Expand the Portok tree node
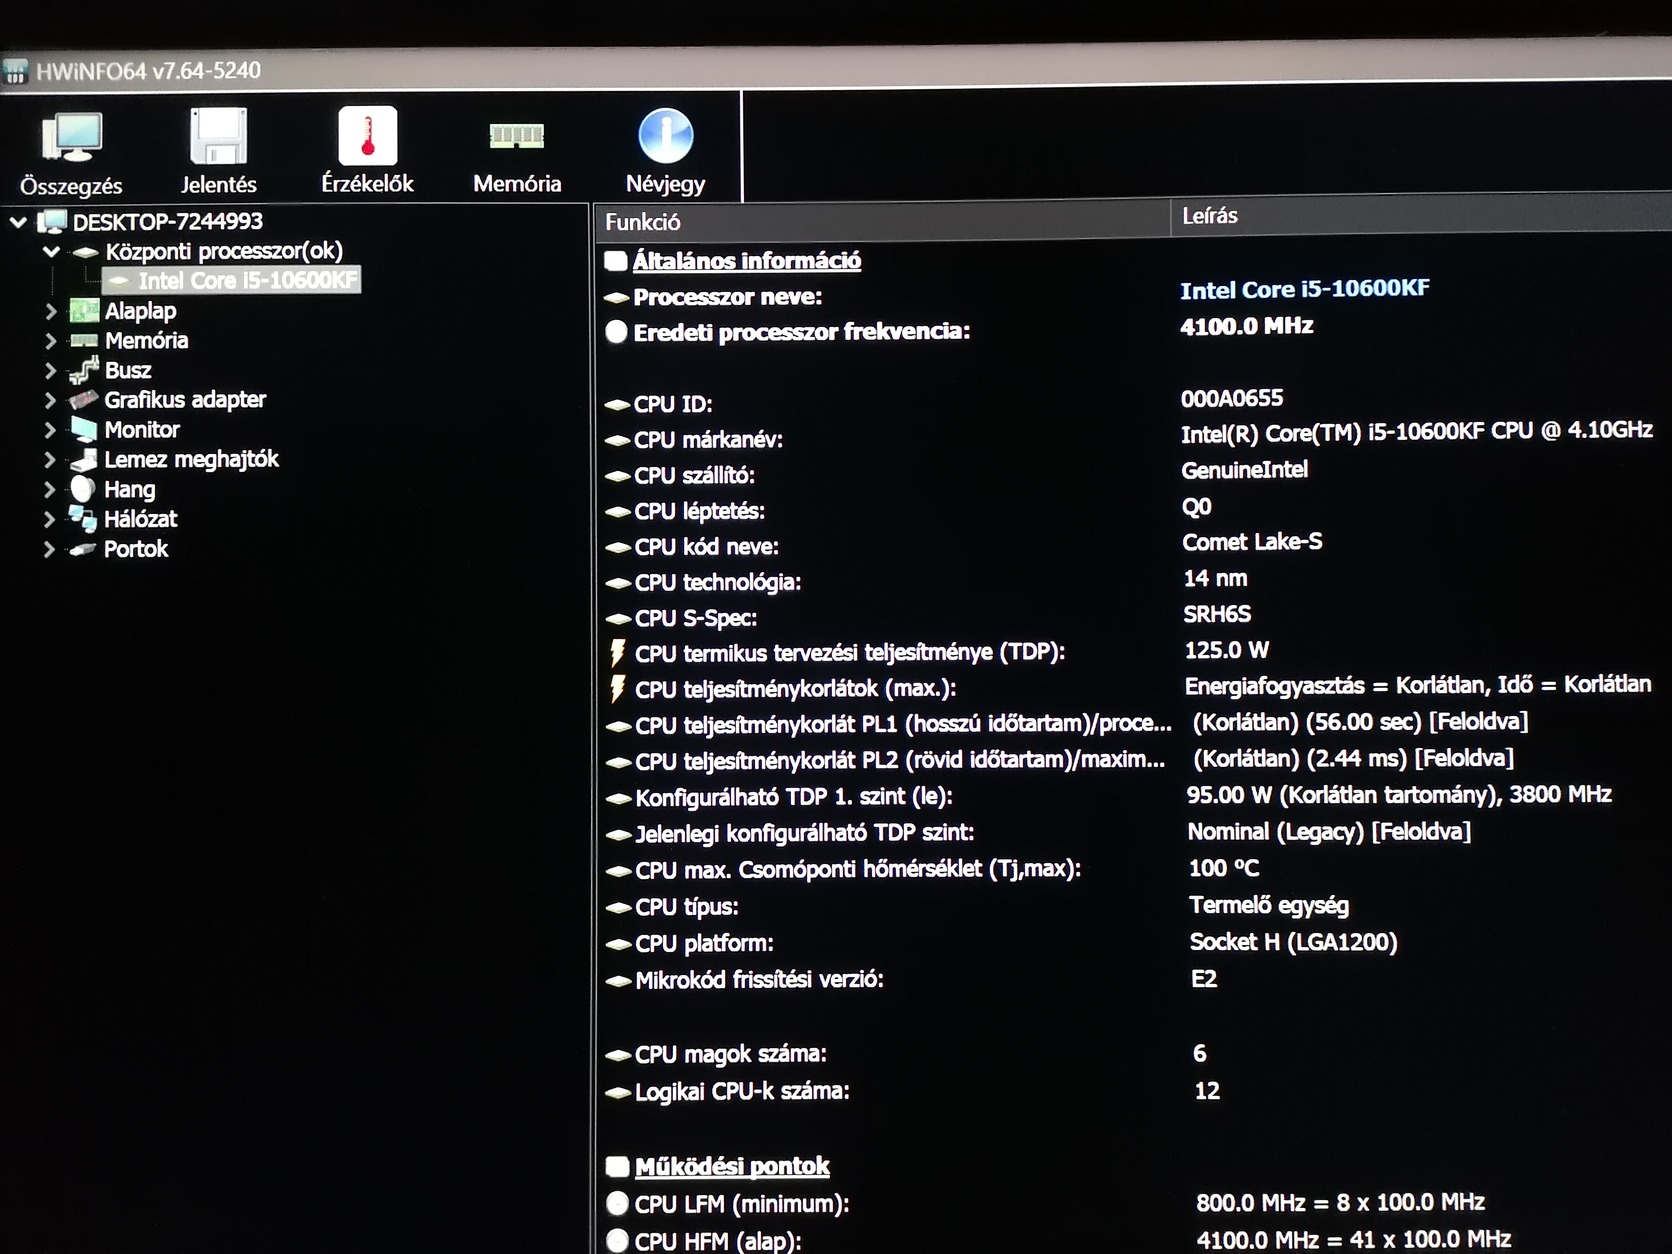 pyautogui.click(x=50, y=549)
